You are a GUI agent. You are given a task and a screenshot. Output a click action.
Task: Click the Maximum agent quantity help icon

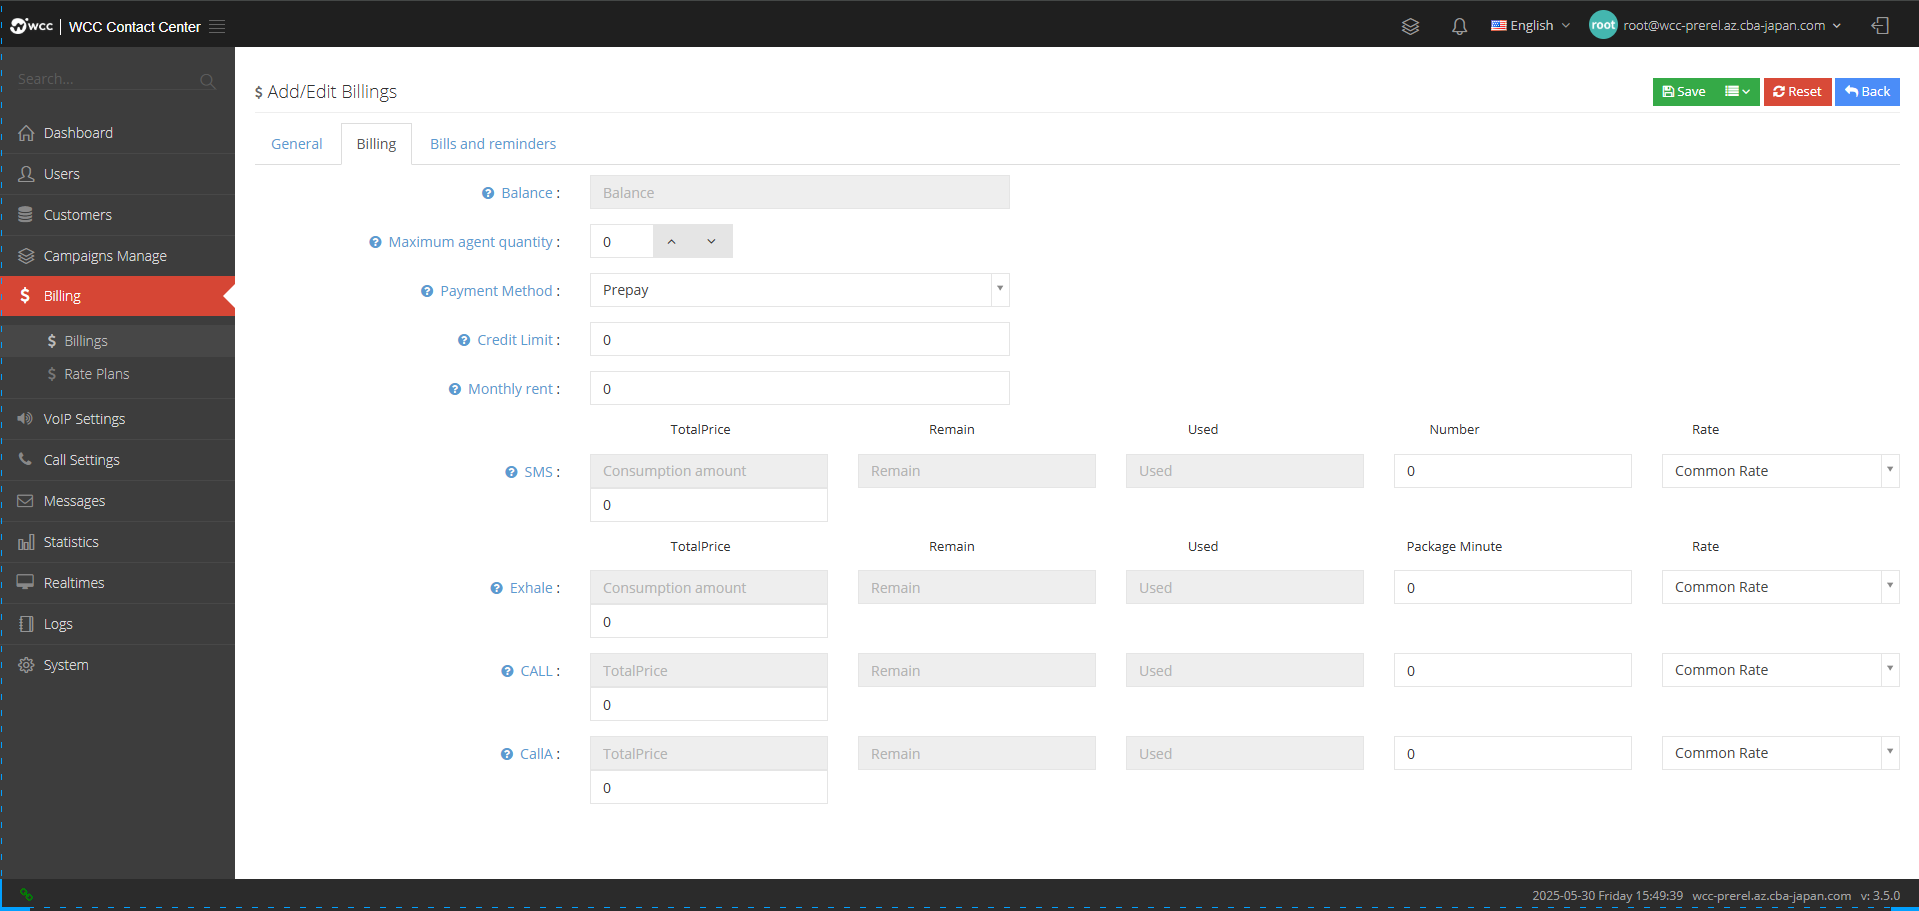click(x=375, y=243)
